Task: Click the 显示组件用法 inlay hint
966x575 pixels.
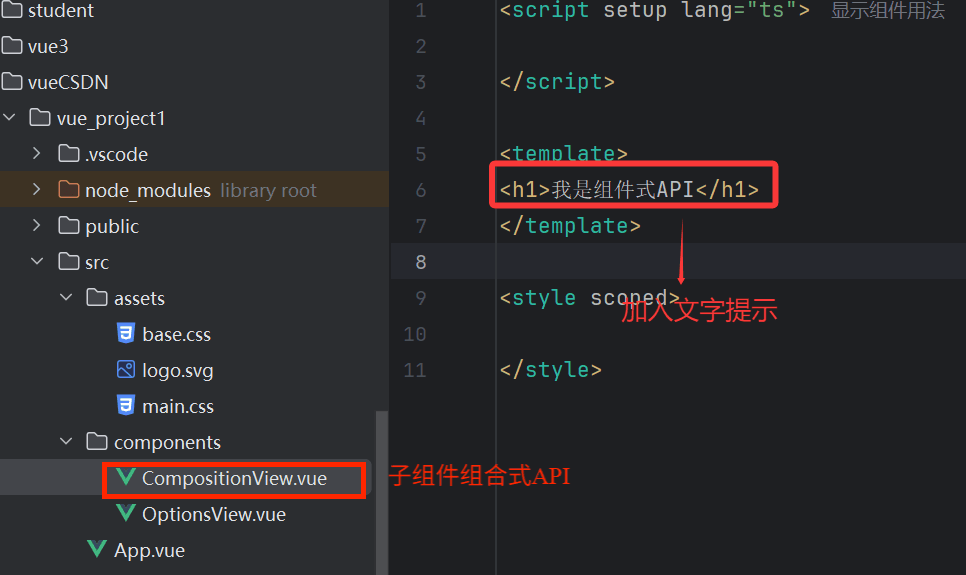Action: 888,10
